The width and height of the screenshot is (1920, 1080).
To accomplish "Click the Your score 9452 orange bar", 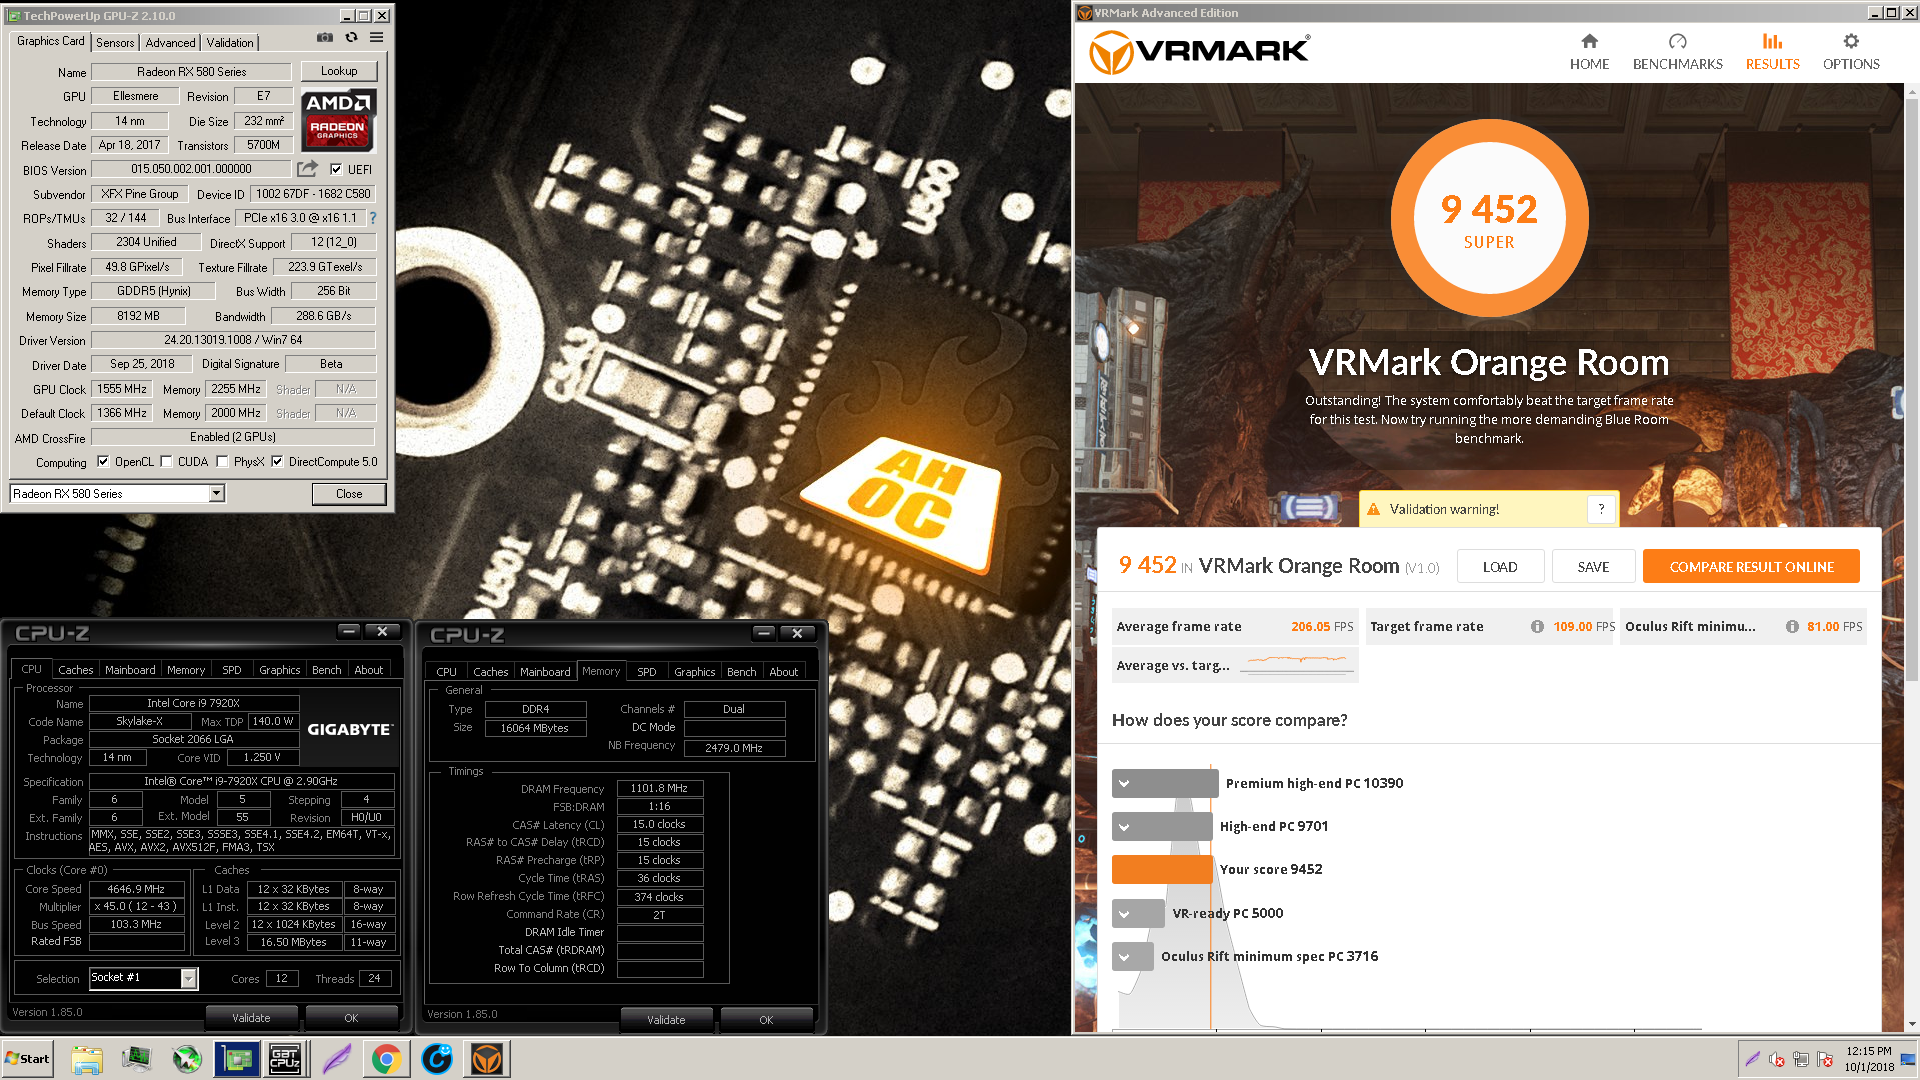I will coord(1161,870).
